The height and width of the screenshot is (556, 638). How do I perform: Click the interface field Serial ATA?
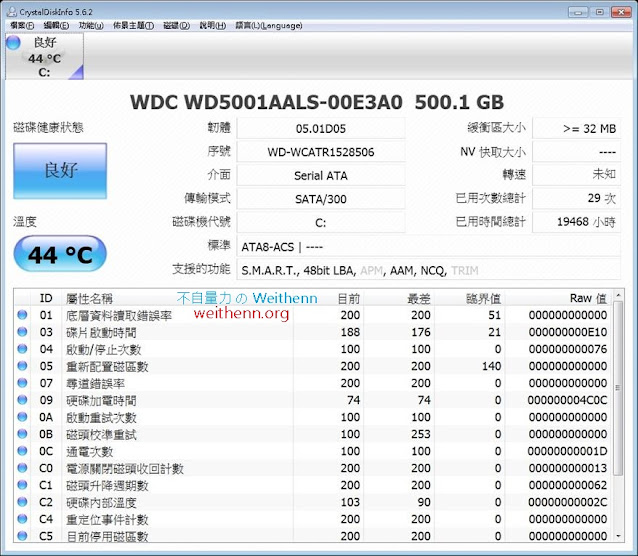coord(321,176)
